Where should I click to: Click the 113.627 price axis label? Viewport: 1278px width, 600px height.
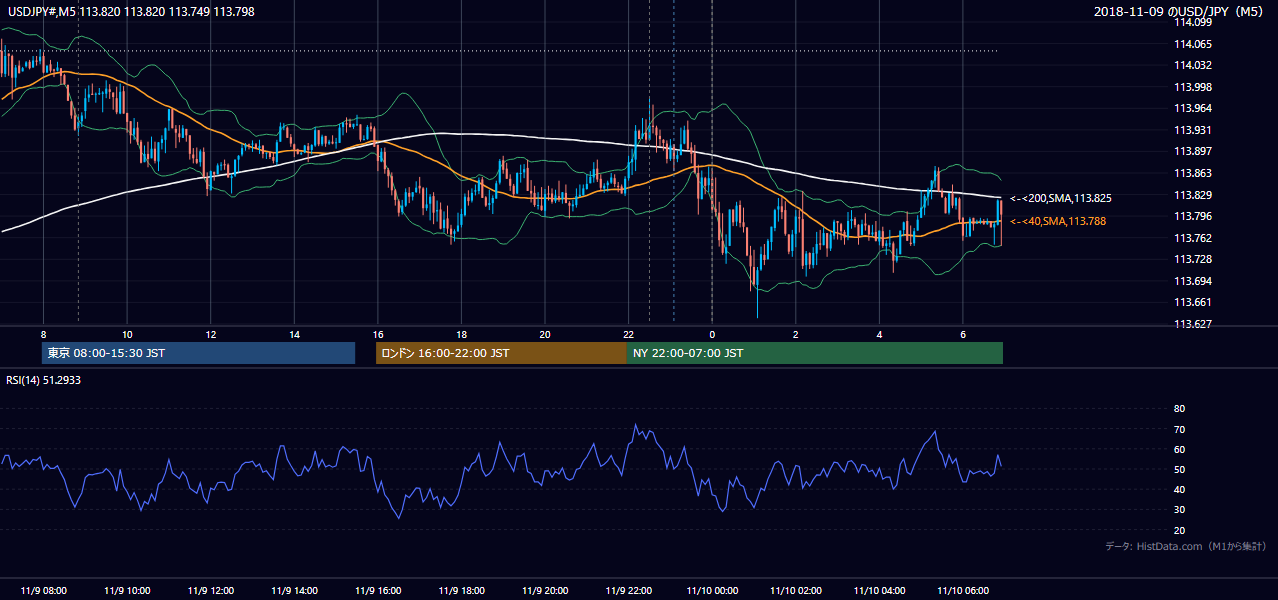tap(1193, 324)
